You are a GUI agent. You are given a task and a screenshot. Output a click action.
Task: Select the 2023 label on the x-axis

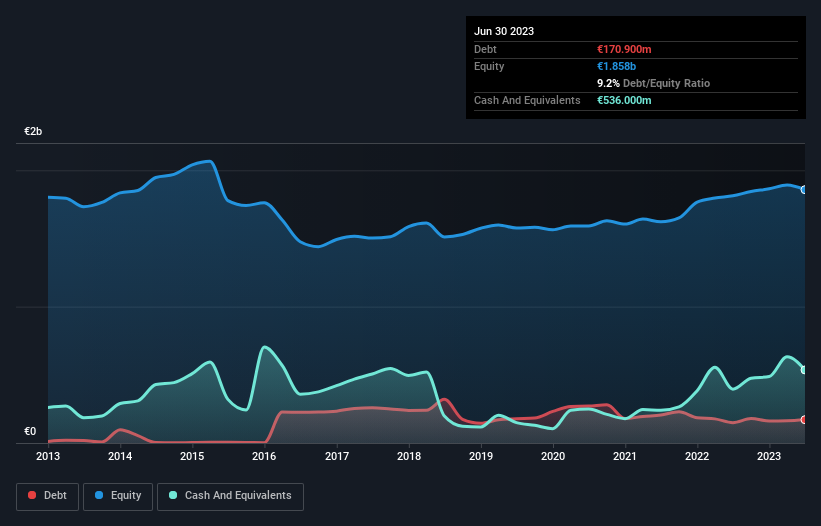coord(769,456)
